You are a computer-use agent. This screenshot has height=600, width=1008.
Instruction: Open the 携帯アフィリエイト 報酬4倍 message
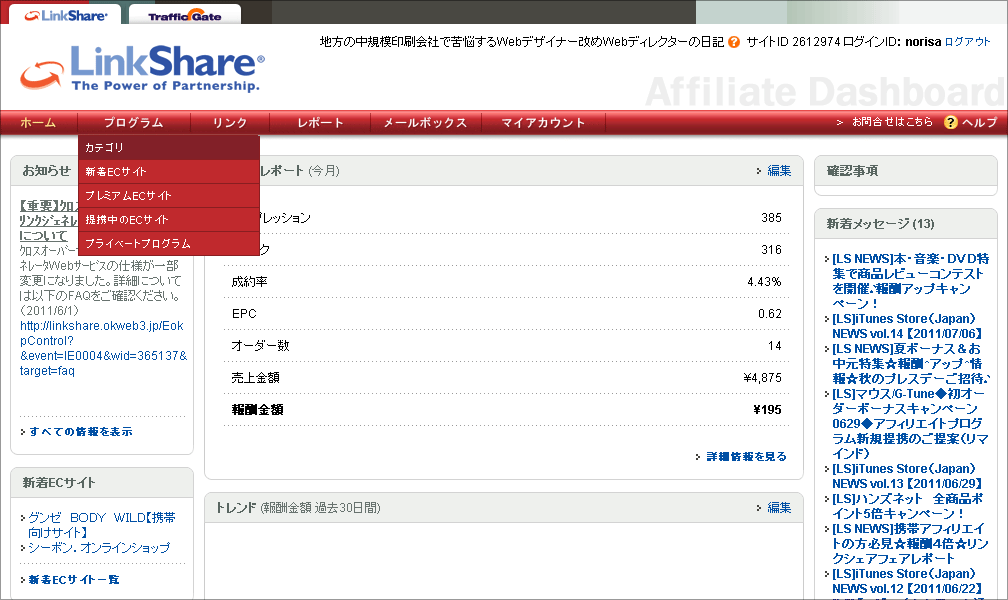coord(910,543)
